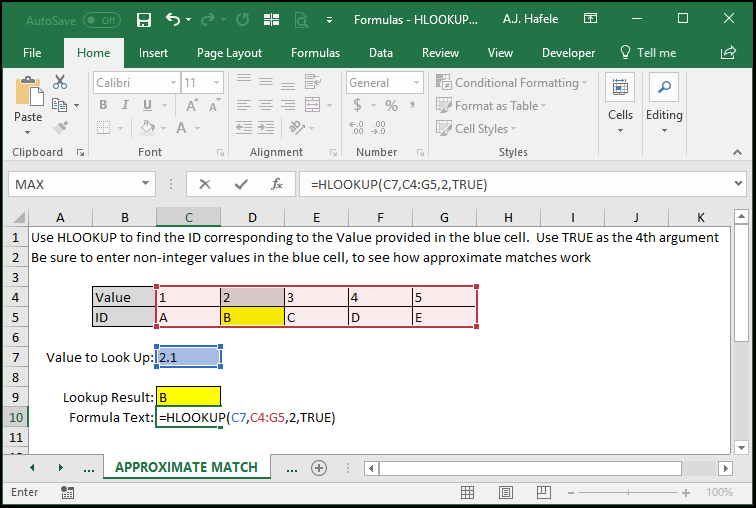This screenshot has width=756, height=508.
Task: Toggle Align Left
Action: coord(243,105)
